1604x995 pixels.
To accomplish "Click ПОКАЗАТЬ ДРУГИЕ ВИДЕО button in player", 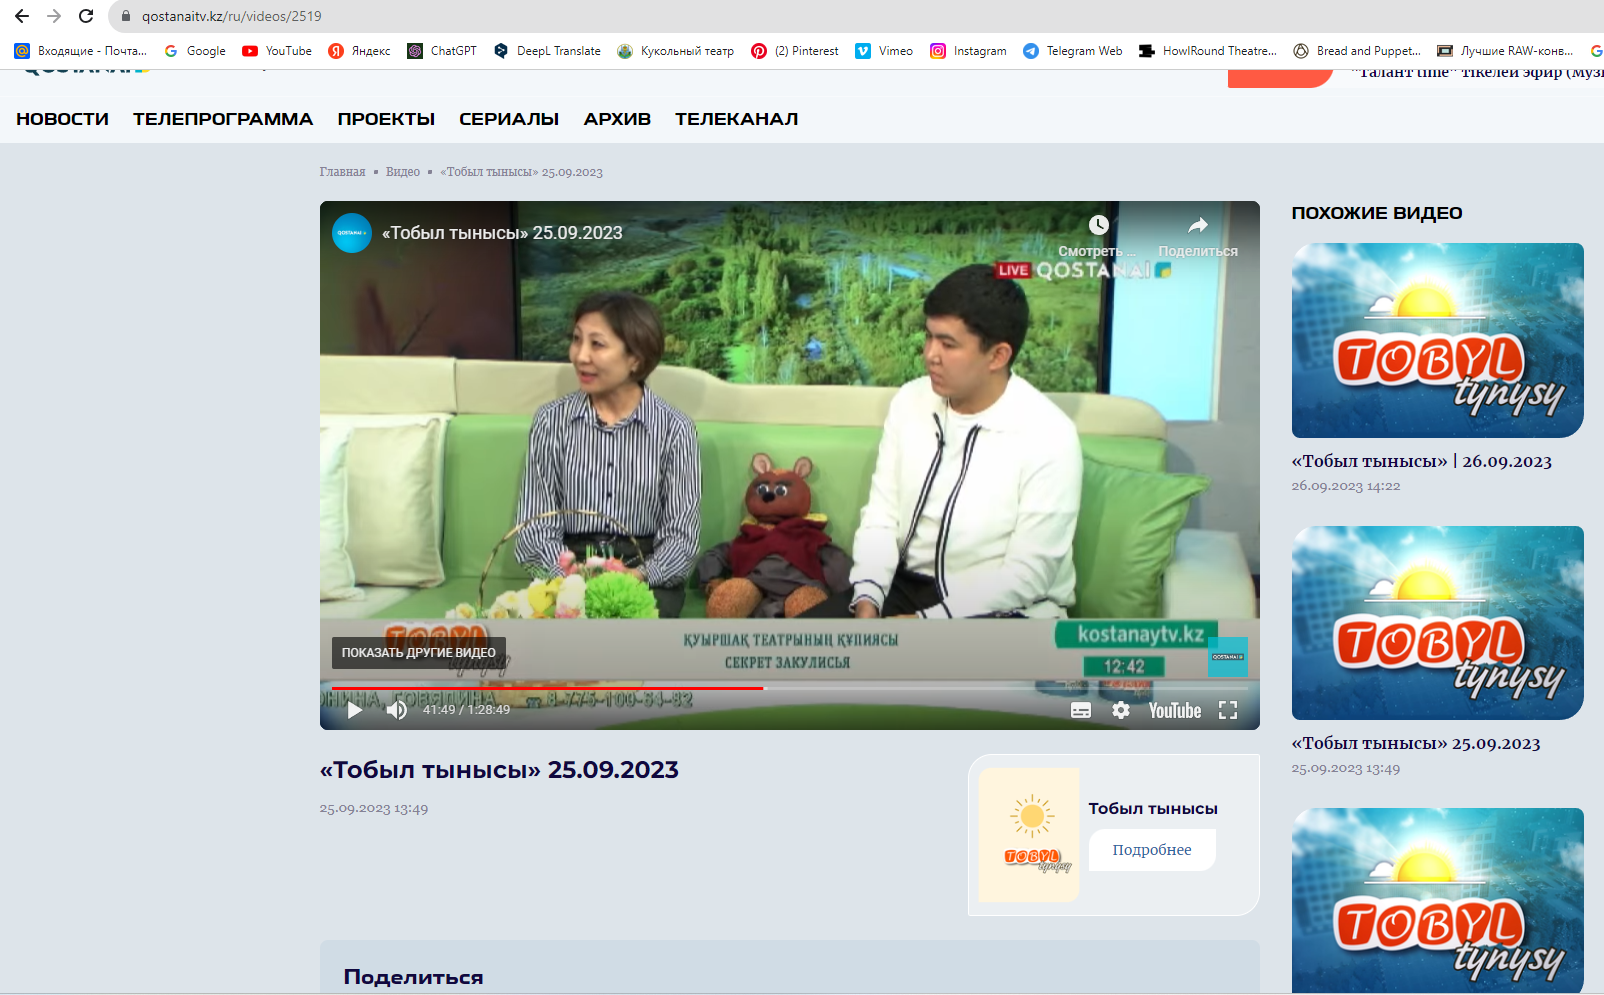I will 419,653.
